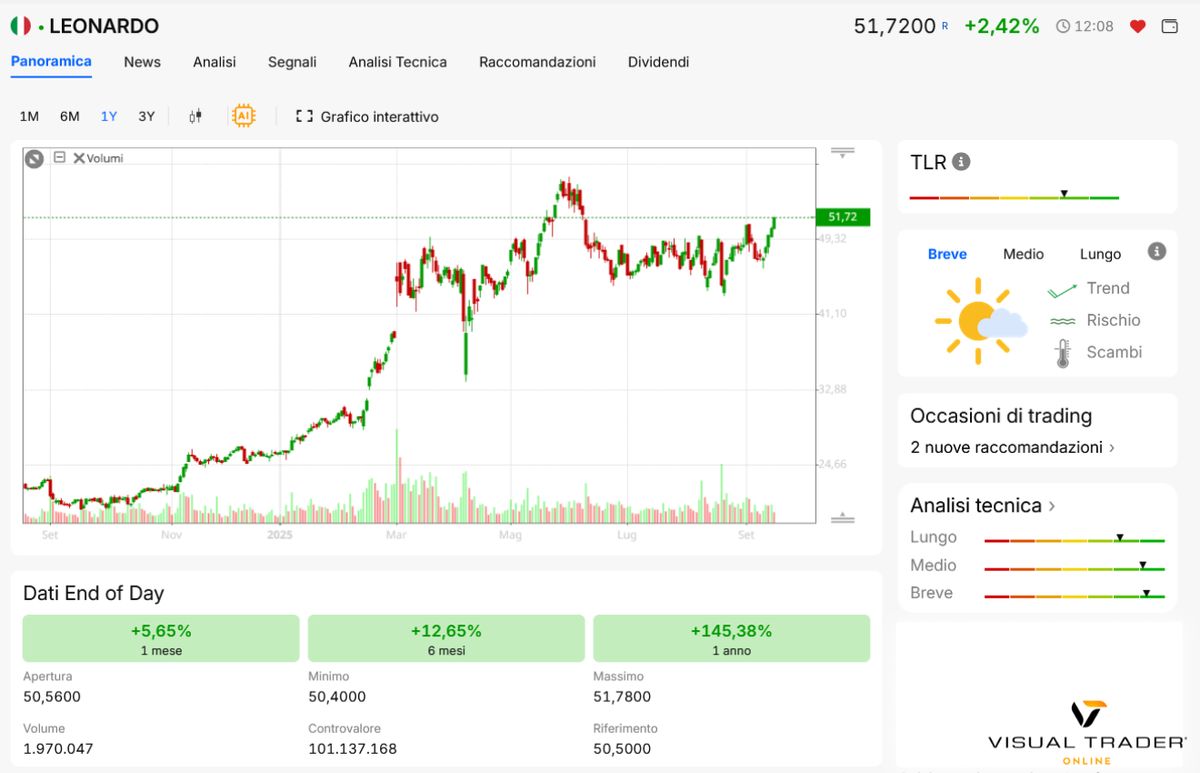
Task: Select candlestick chart type icon
Action: [x=196, y=116]
